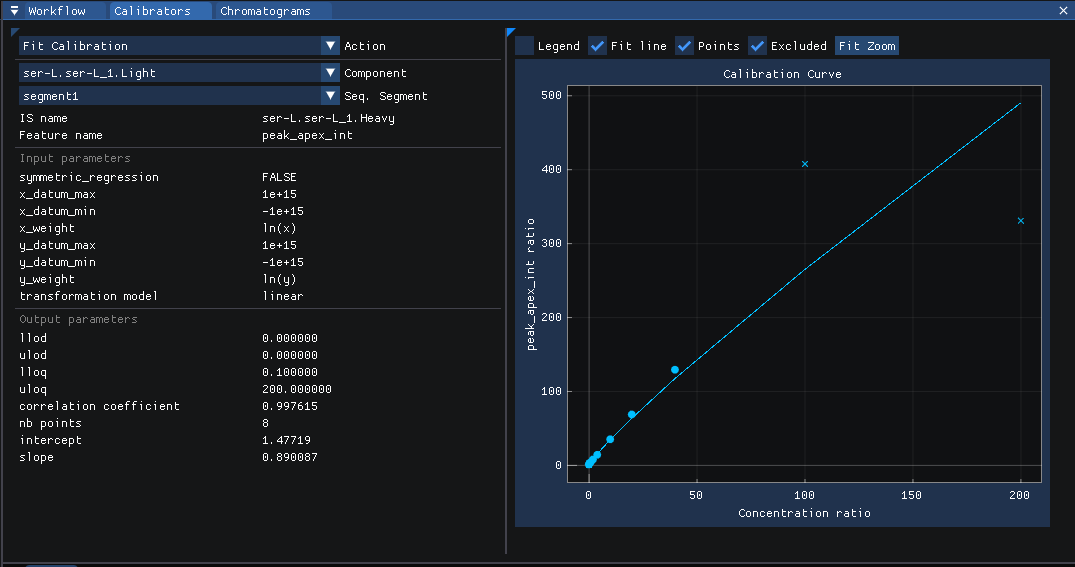Viewport: 1075px width, 567px height.
Task: Click the lloq value 0.100000
Action: pos(289,372)
